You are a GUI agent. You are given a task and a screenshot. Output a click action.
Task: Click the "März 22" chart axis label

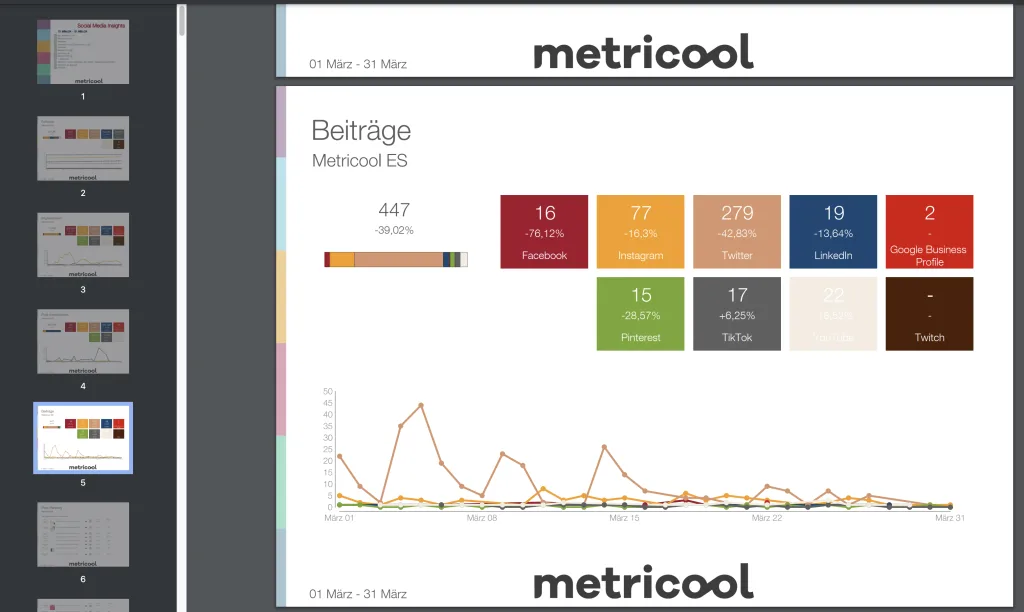(x=767, y=518)
